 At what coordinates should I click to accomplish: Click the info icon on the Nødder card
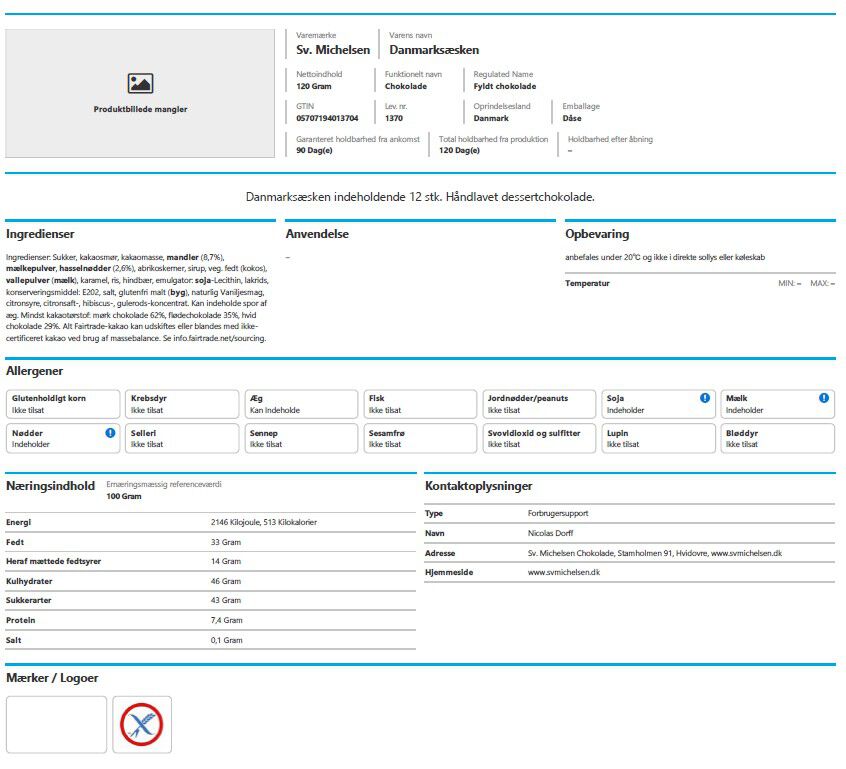[110, 433]
